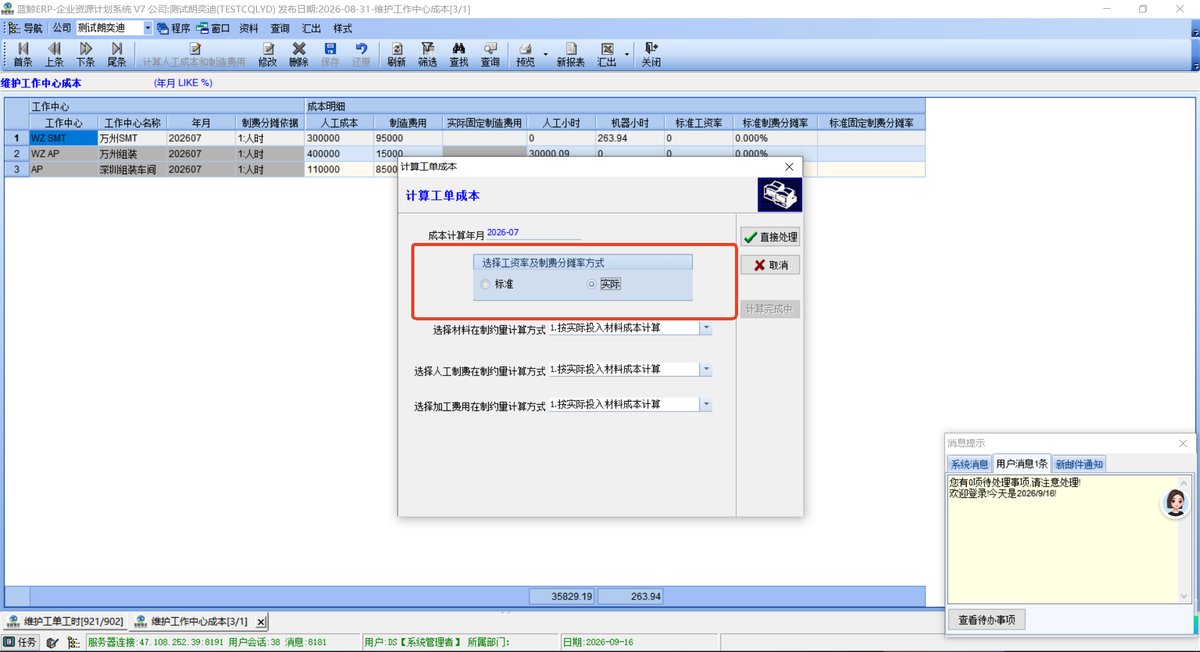Click the 成本计算年月 date field
Image resolution: width=1200 pixels, height=652 pixels.
tap(533, 233)
